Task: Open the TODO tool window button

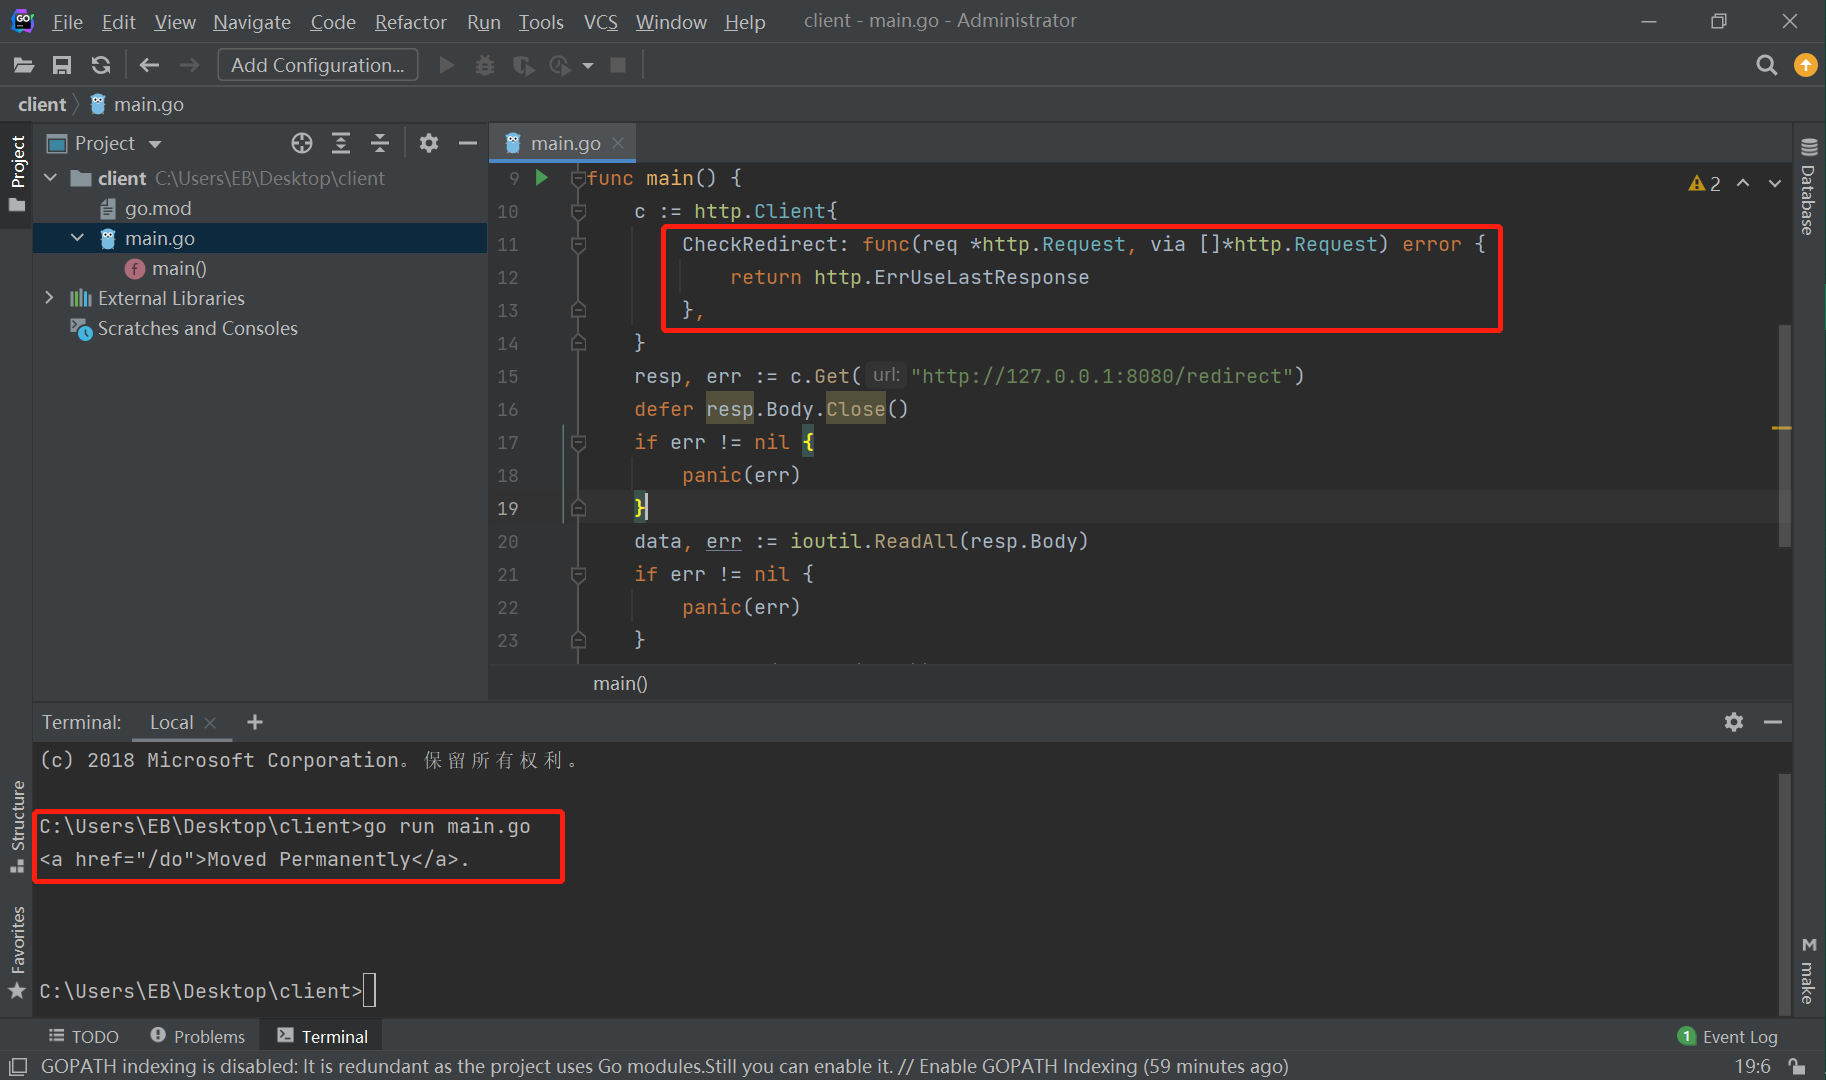Action: coord(84,1036)
